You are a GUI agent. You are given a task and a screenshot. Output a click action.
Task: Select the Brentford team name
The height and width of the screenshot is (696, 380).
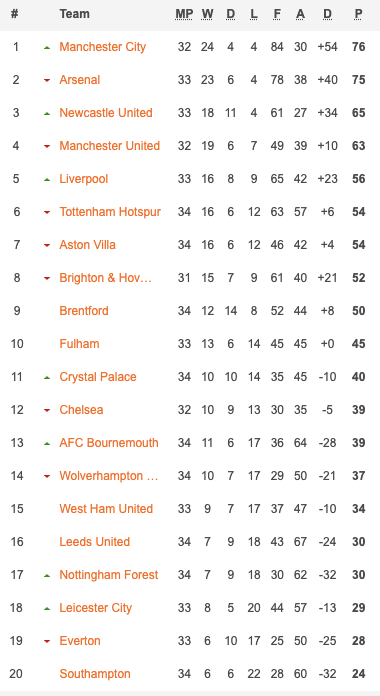(84, 311)
